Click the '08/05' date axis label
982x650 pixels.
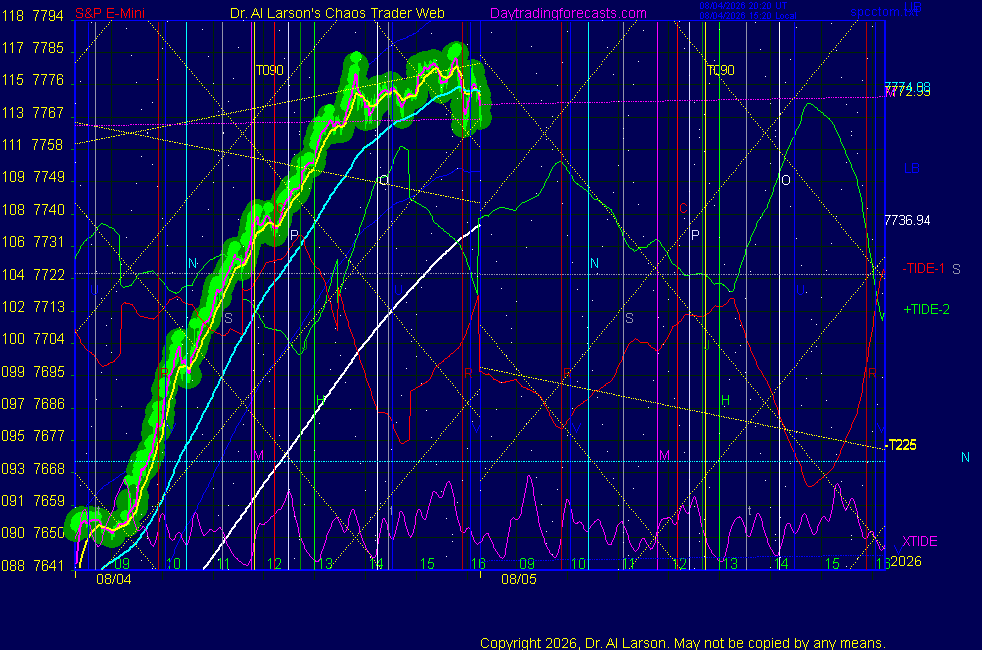[x=519, y=579]
